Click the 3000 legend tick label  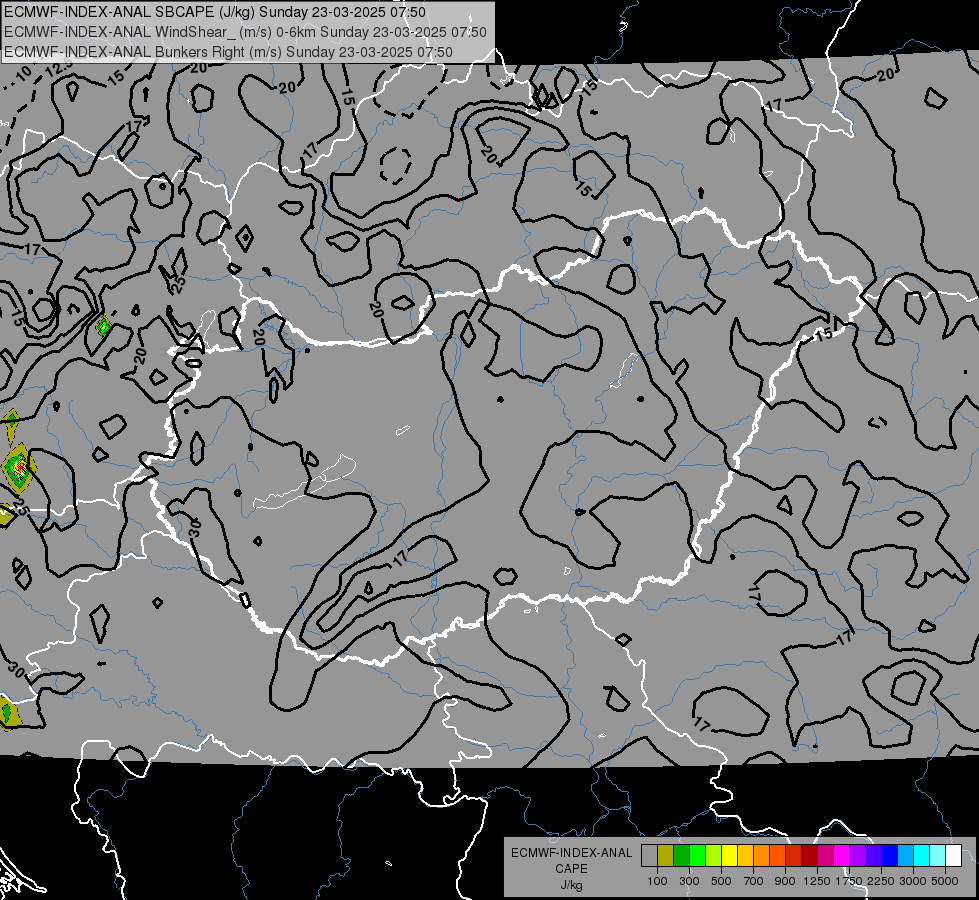pyautogui.click(x=913, y=881)
